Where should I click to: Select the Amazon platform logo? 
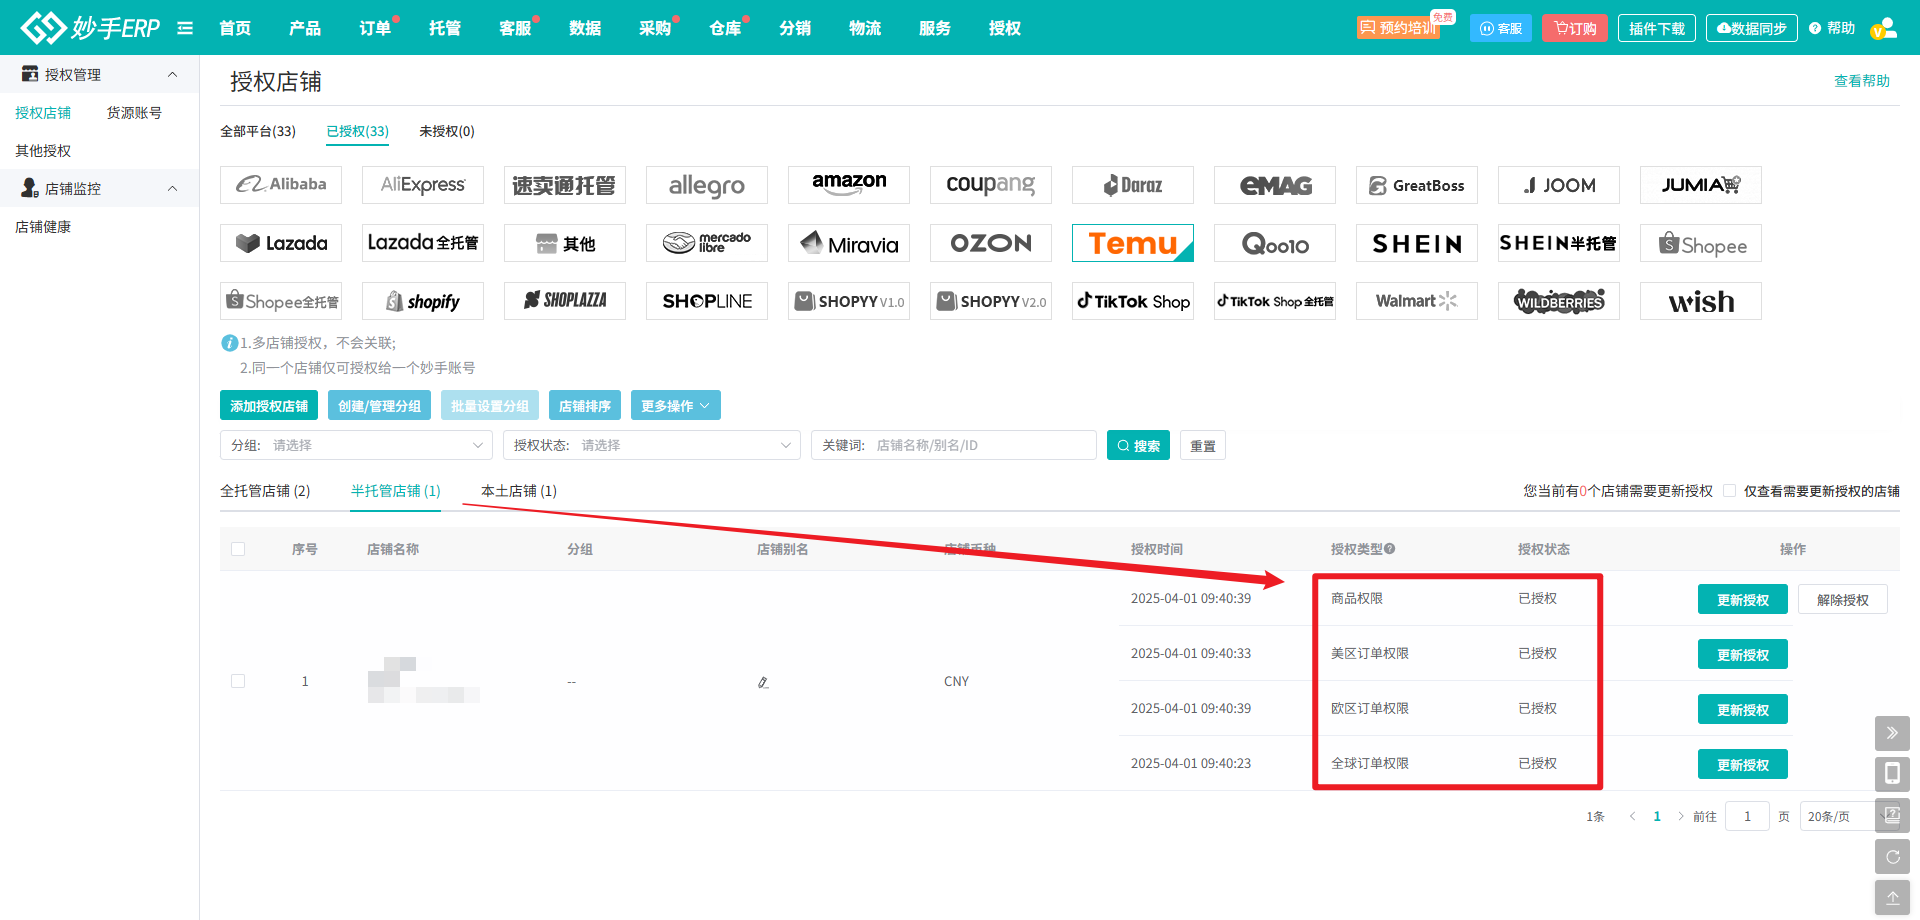[848, 185]
